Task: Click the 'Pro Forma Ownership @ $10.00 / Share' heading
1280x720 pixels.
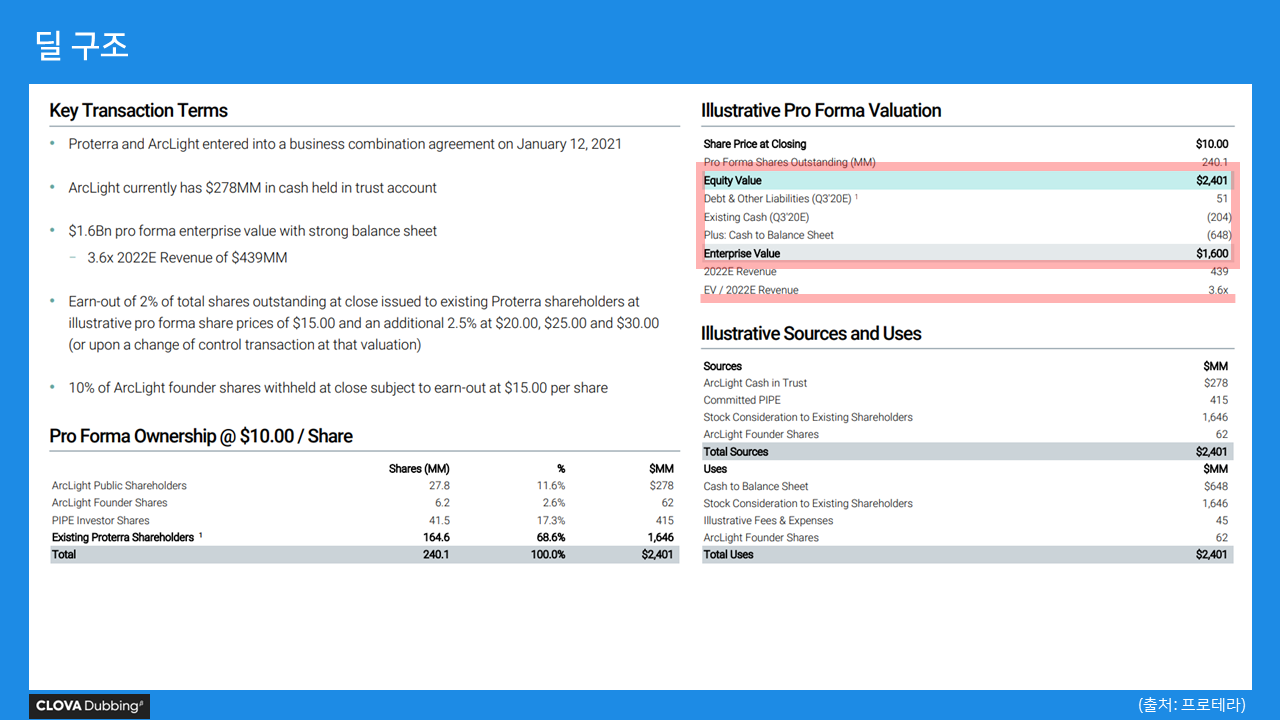Action: point(201,436)
